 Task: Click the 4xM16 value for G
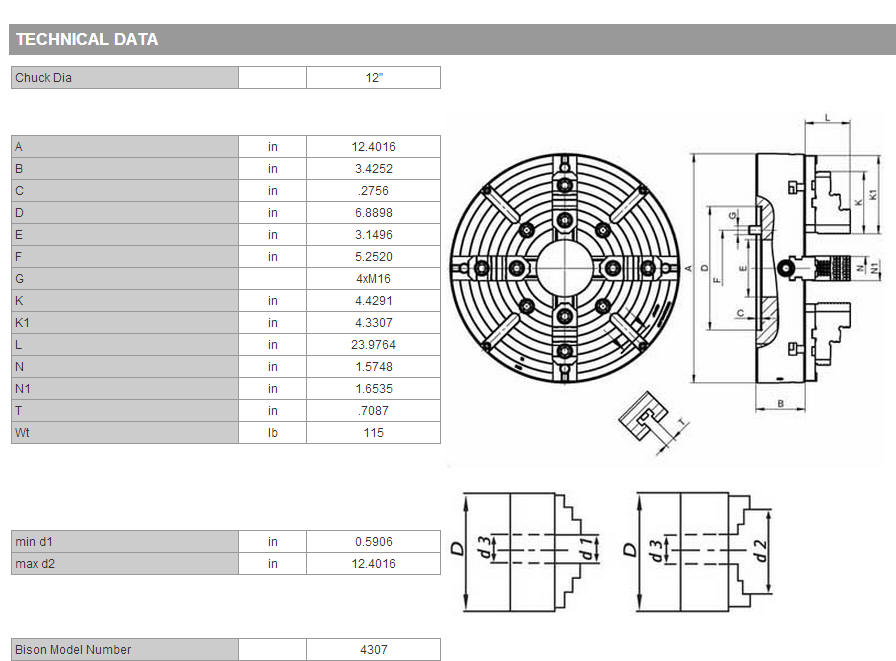tap(373, 279)
